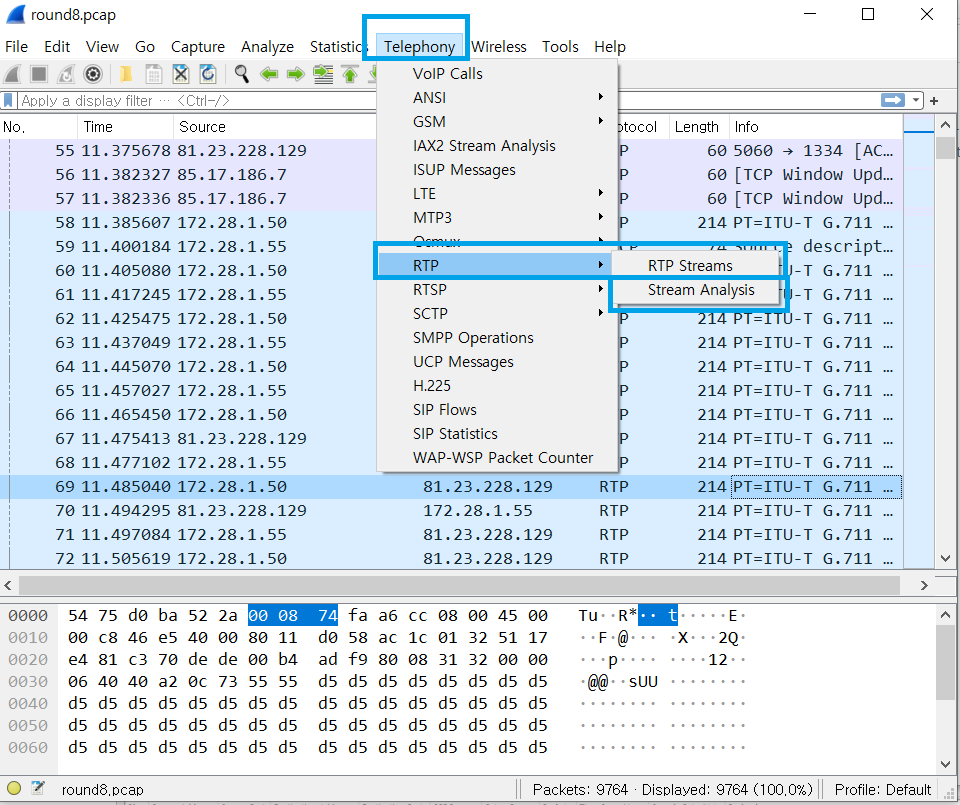The image size is (960, 805).
Task: Open Expert Information via the yellow circle icon
Action: [x=13, y=788]
